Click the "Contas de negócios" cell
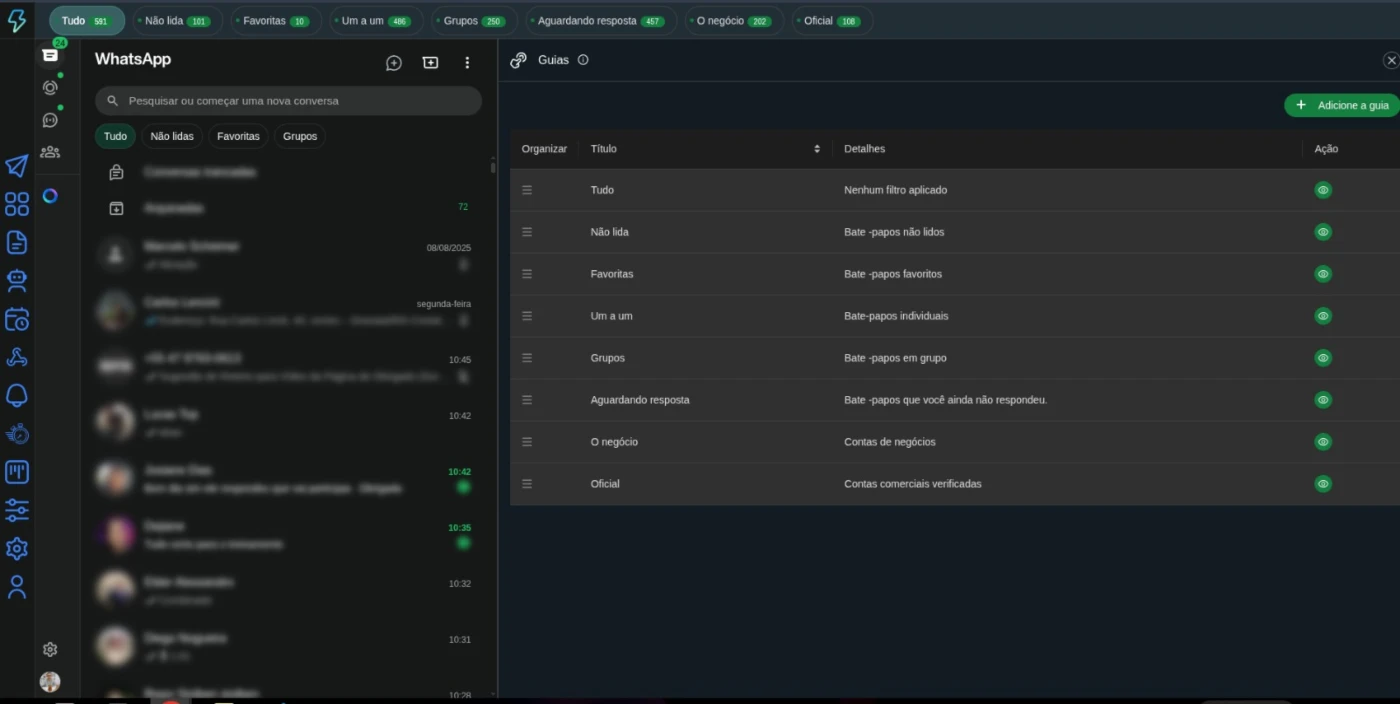 (890, 442)
